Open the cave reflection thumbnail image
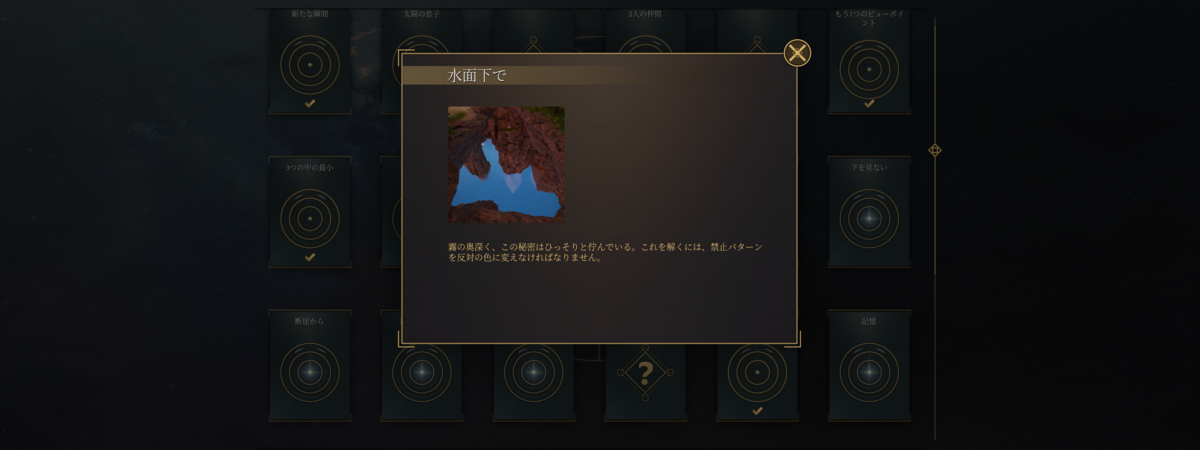Screen dimensions: 1200x450 pos(506,164)
